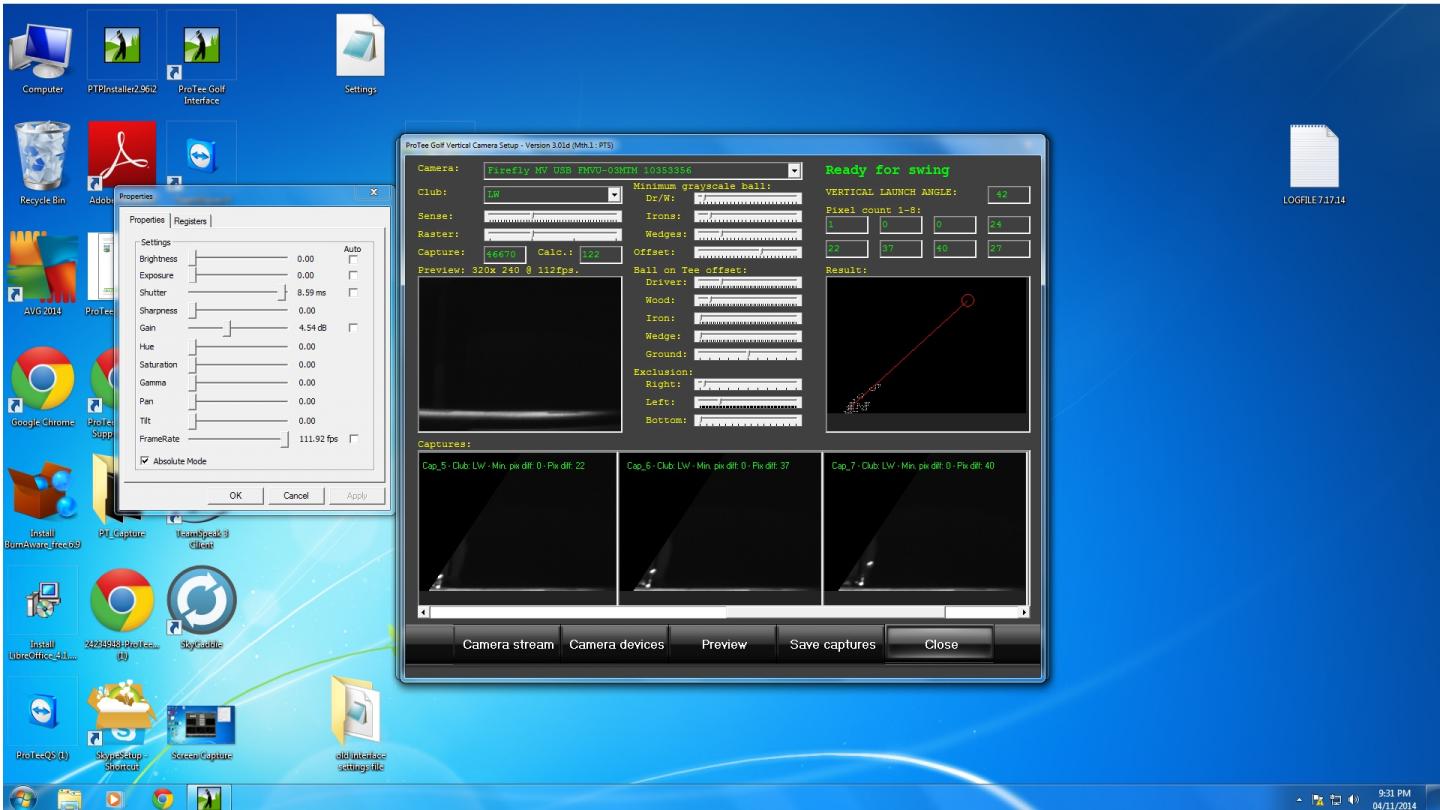Enable Auto for Brightness
The height and width of the screenshot is (810, 1440).
point(352,259)
